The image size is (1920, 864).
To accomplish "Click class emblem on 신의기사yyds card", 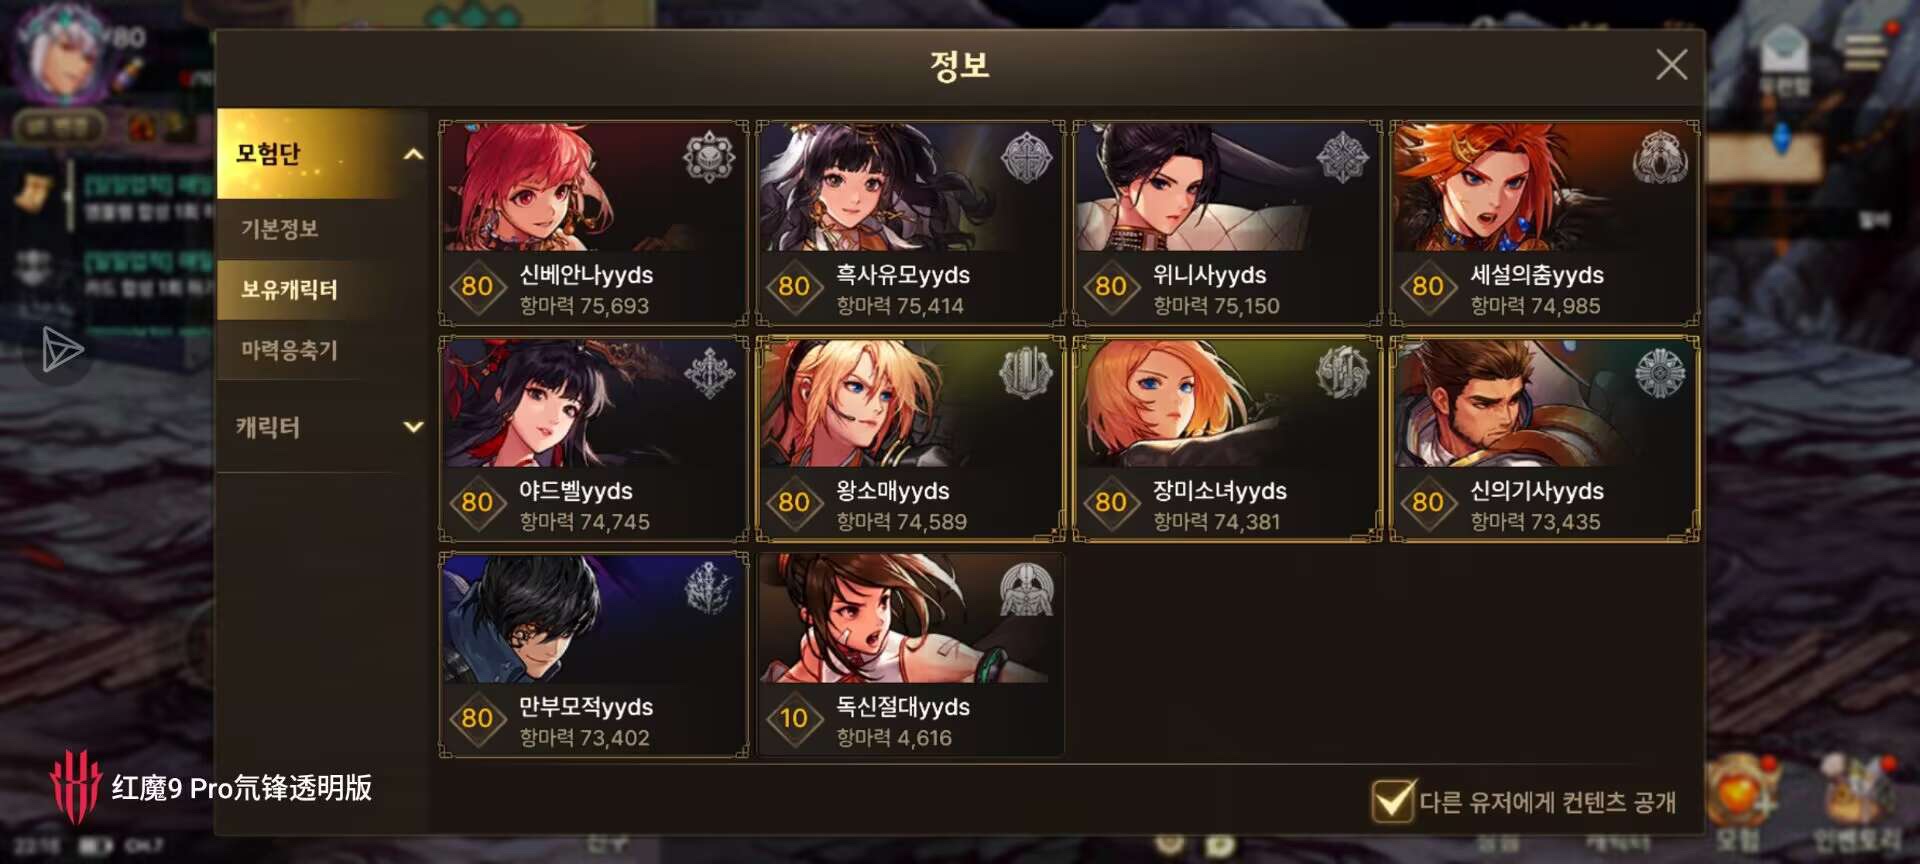I will 1659,373.
